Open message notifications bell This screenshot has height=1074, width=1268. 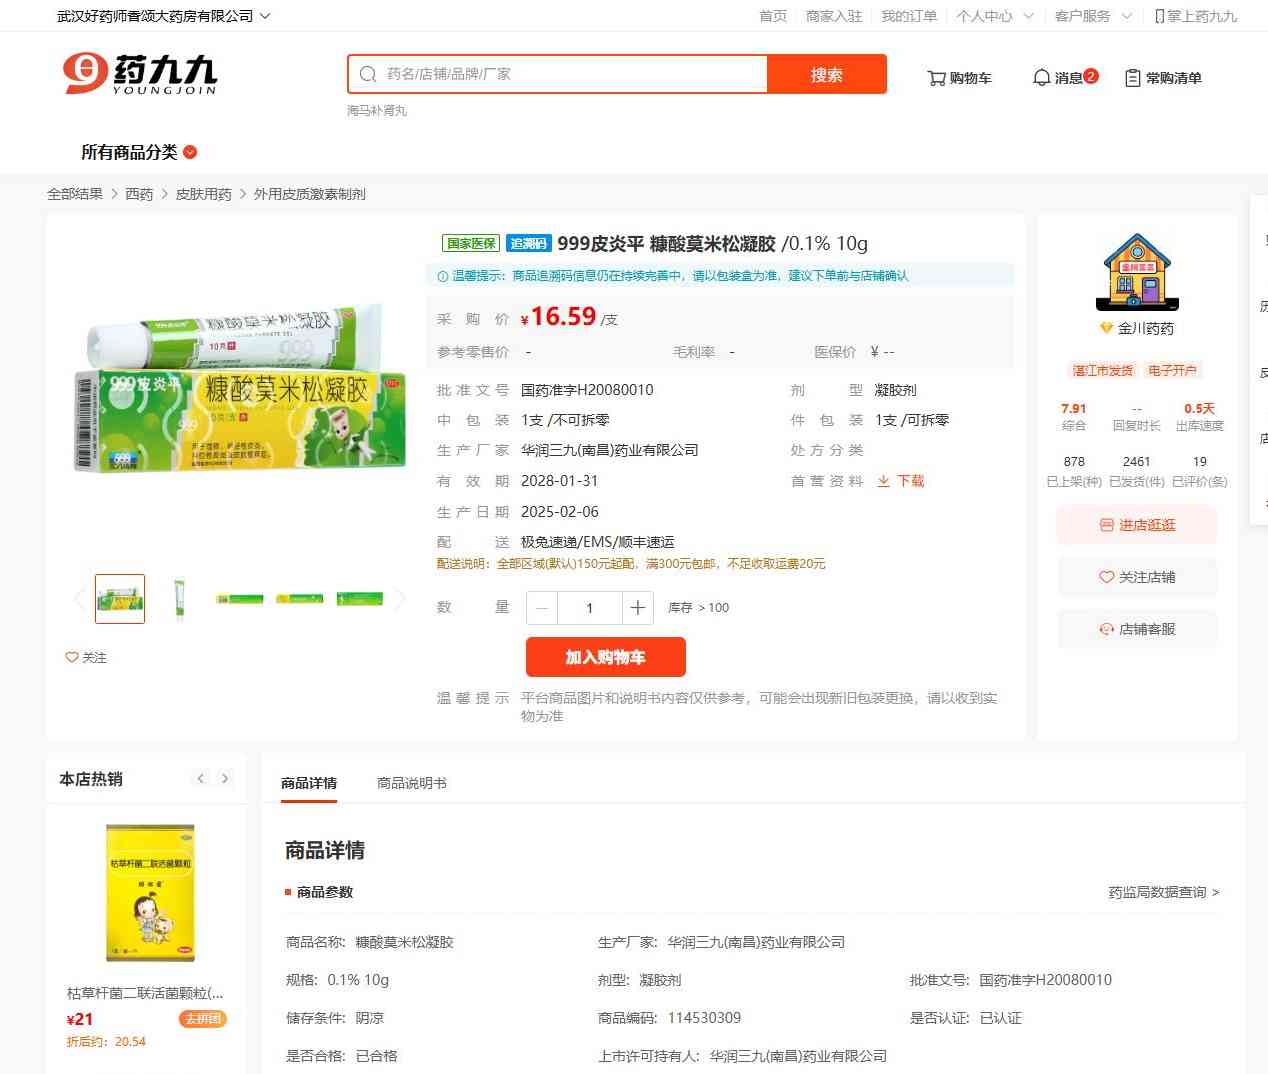point(1041,78)
